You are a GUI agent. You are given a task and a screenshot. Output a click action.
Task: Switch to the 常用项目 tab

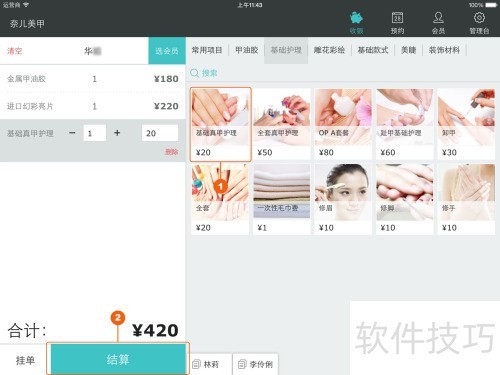click(x=207, y=50)
